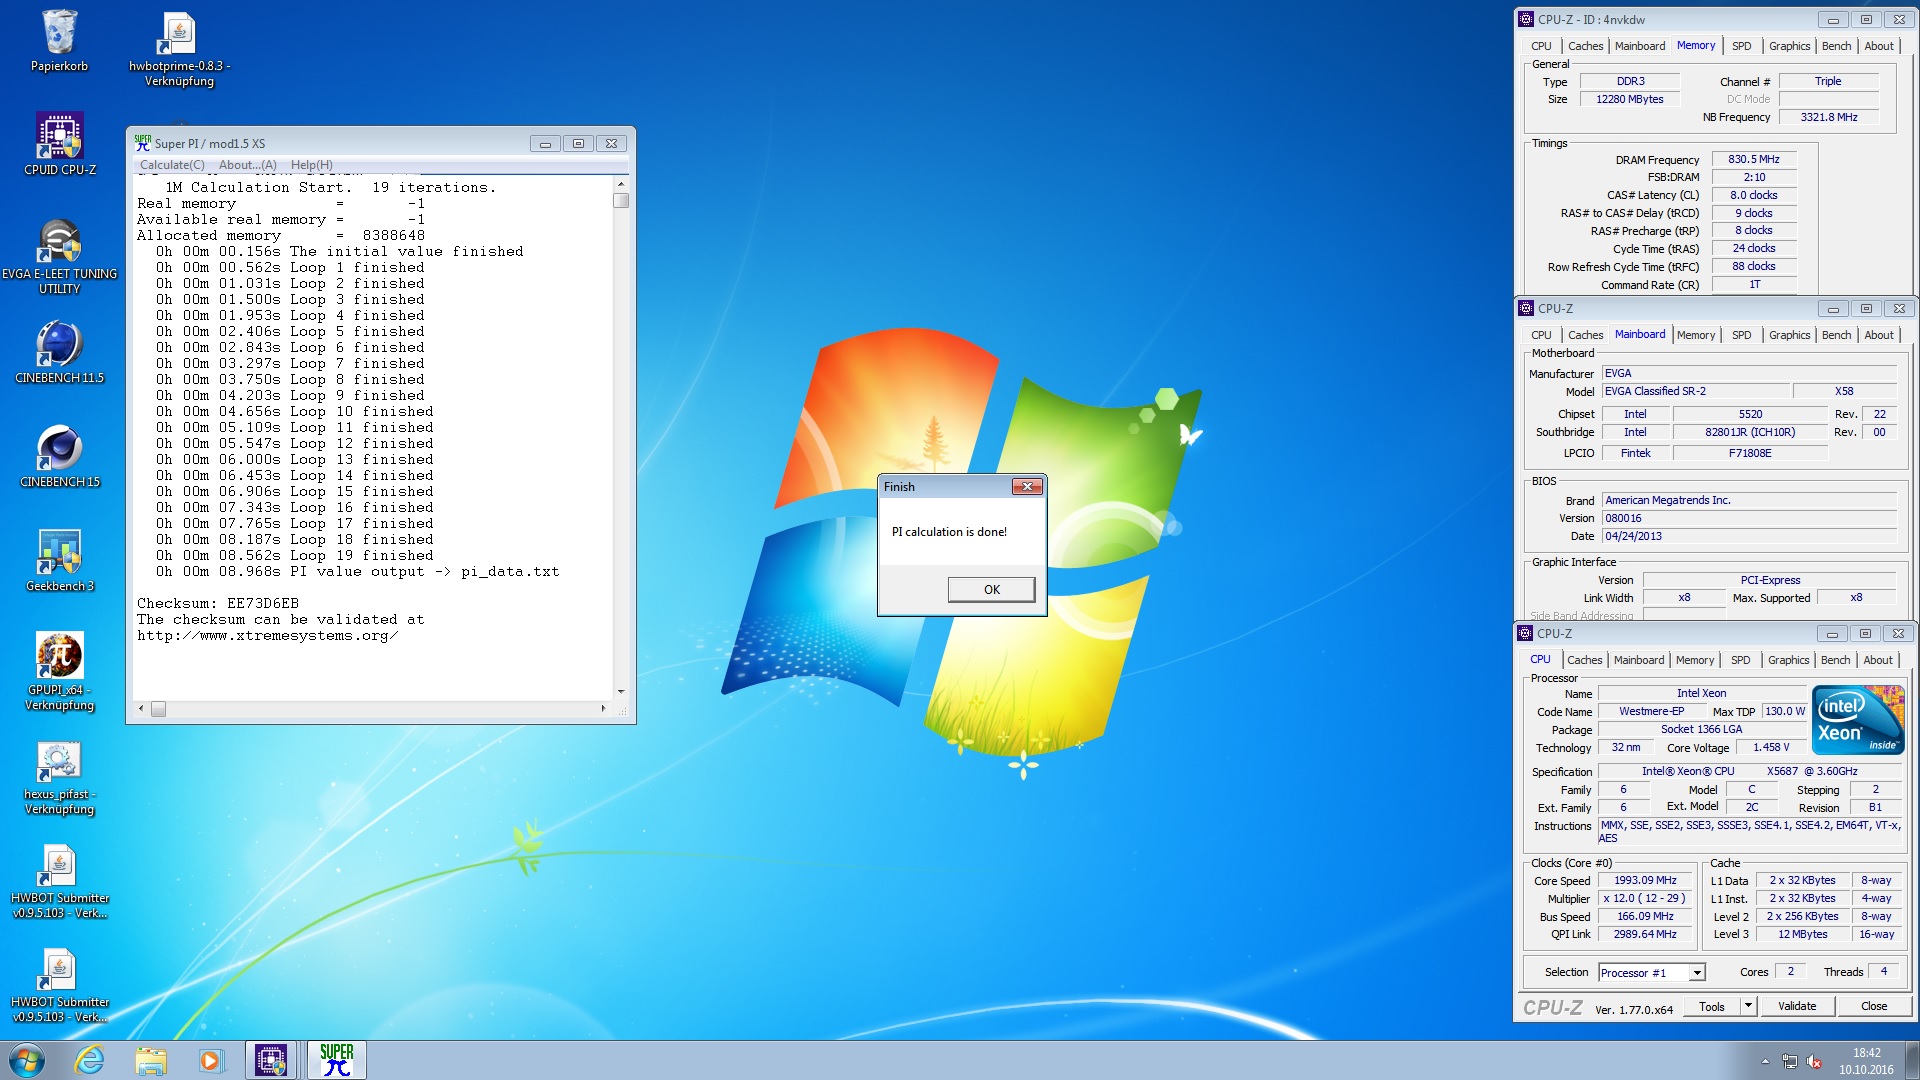Click the muted volume tray icon
Screen dimensions: 1920x1080
click(x=1815, y=1061)
